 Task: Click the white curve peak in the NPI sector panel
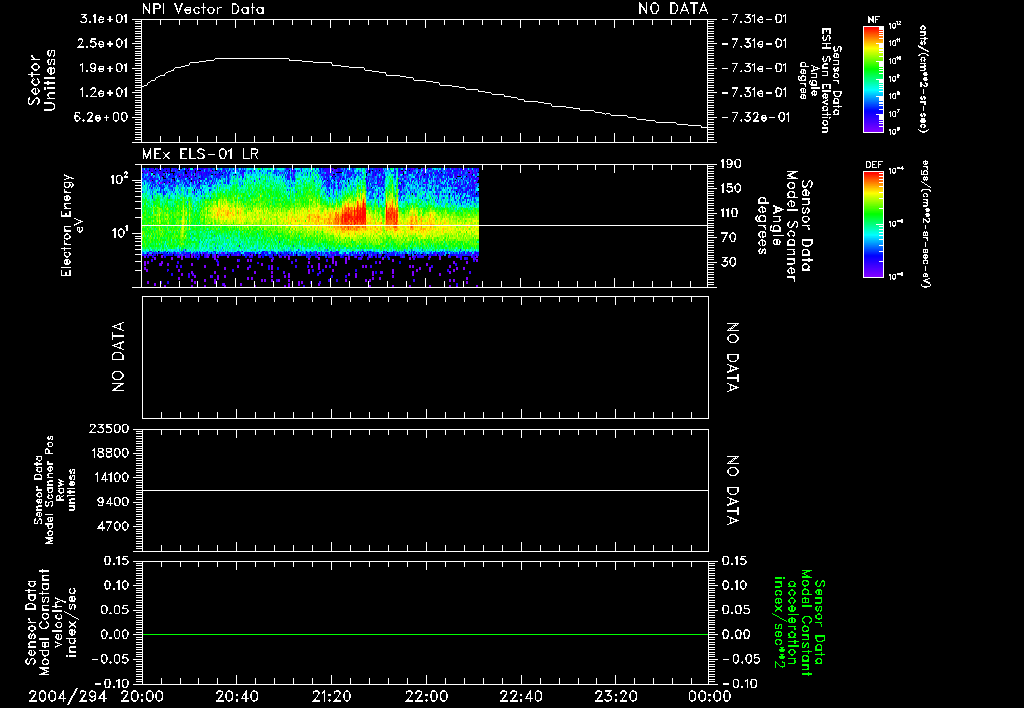pos(251,58)
